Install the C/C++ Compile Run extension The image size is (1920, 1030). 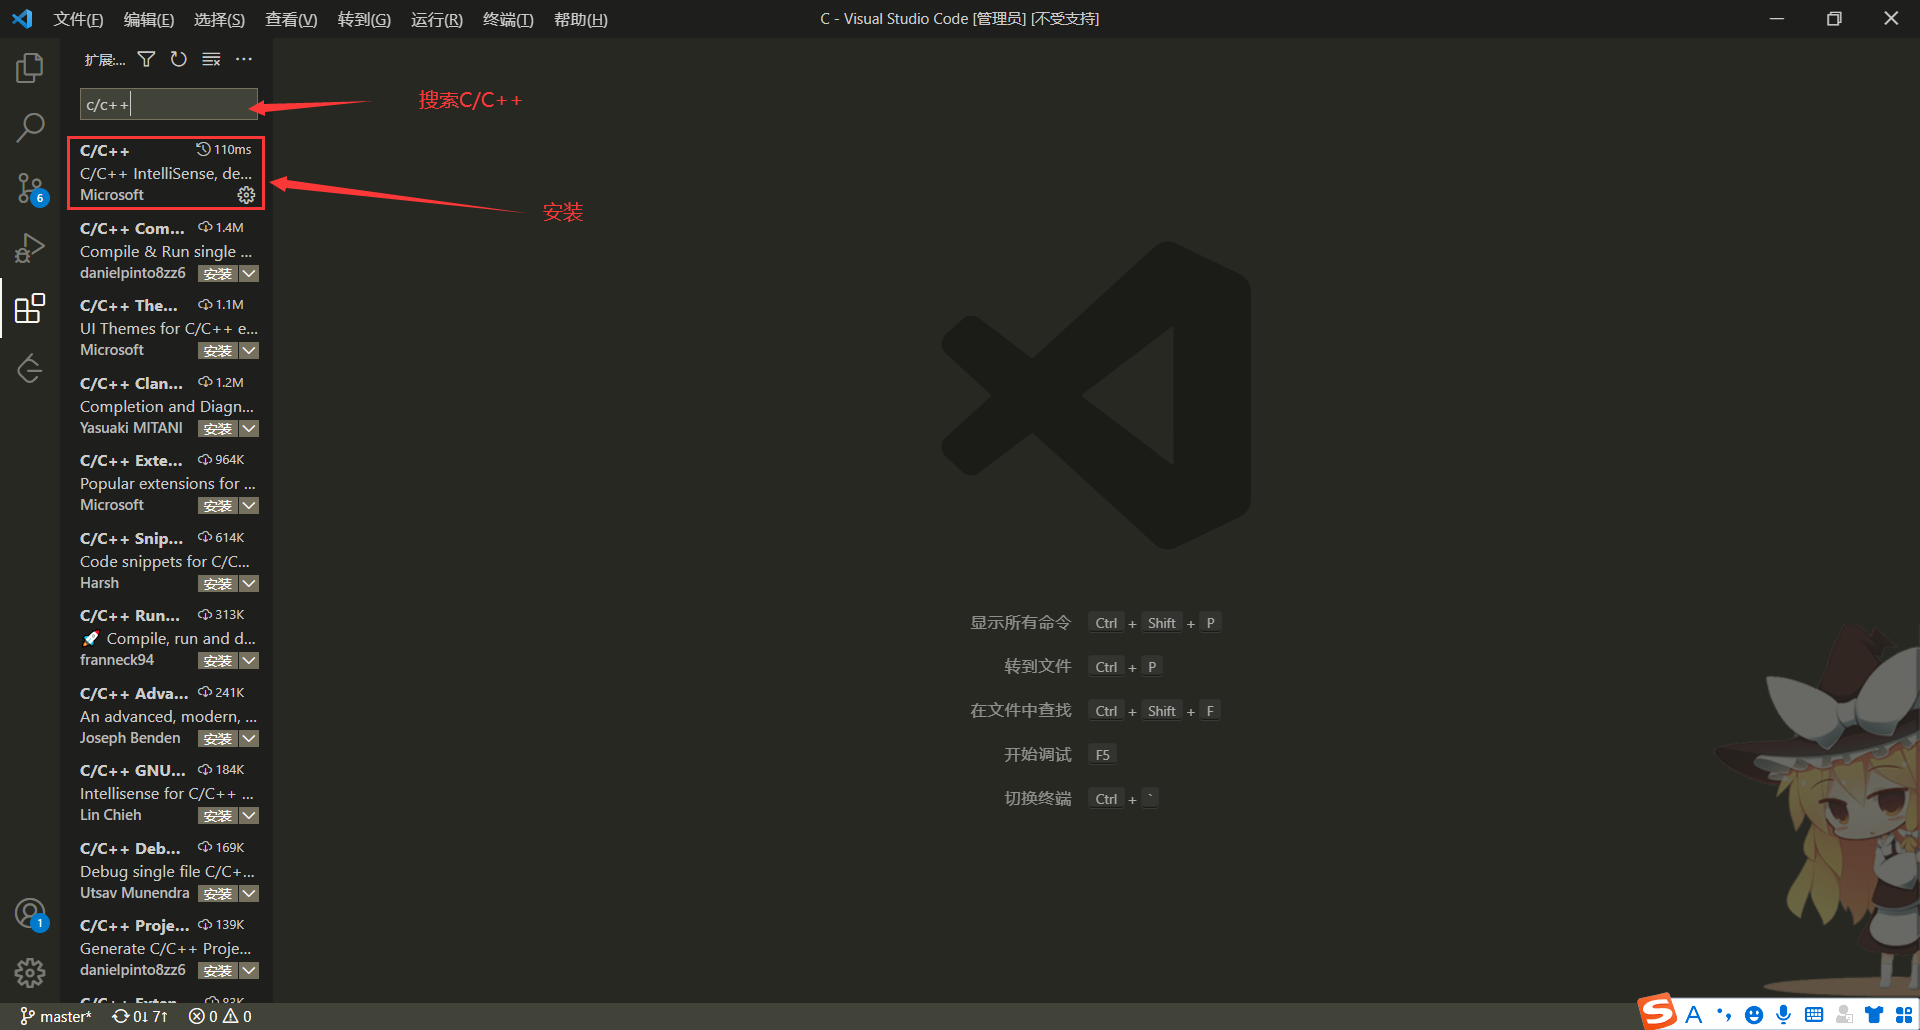(x=217, y=274)
